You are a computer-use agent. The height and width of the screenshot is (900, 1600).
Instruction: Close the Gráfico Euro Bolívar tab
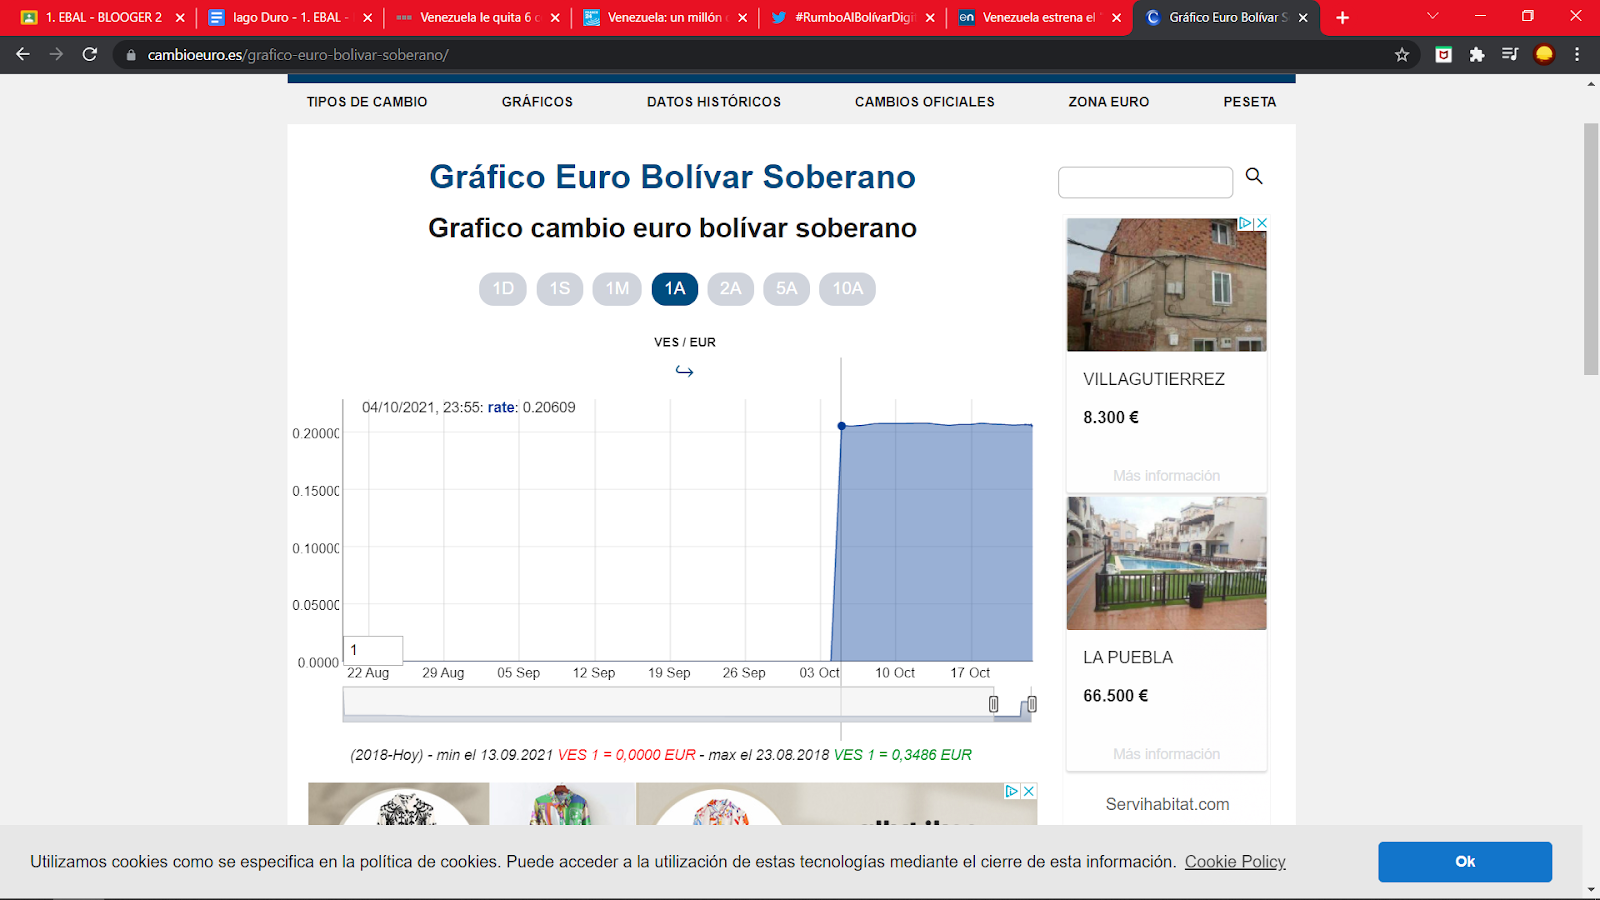click(x=1303, y=18)
